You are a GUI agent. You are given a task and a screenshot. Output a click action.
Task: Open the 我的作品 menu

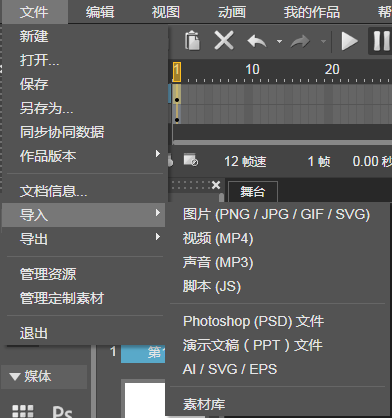pos(311,12)
